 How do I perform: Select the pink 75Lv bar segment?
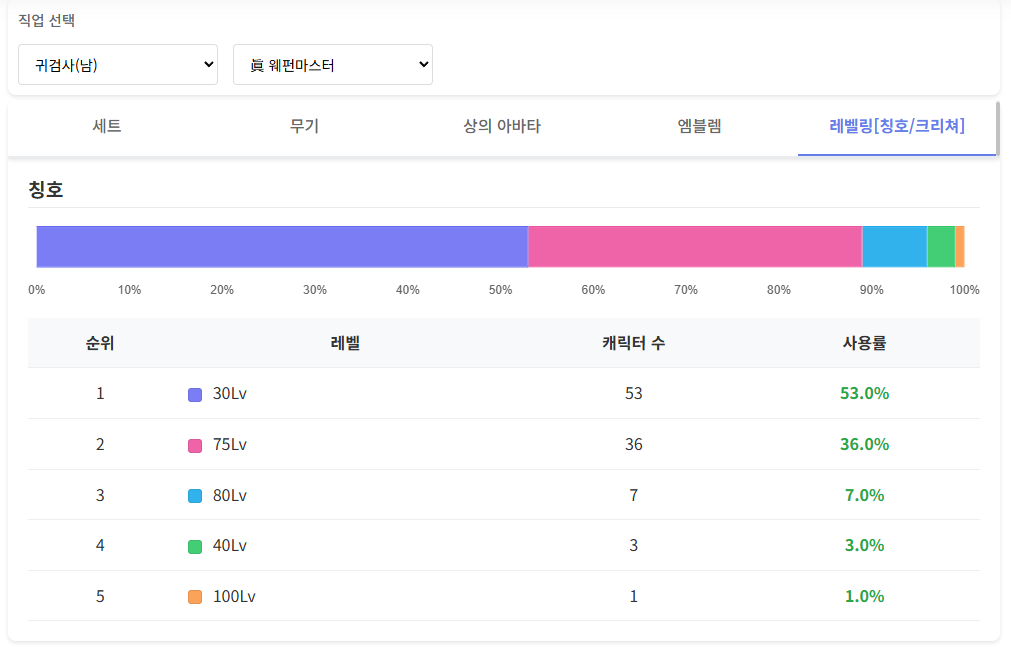pos(695,247)
